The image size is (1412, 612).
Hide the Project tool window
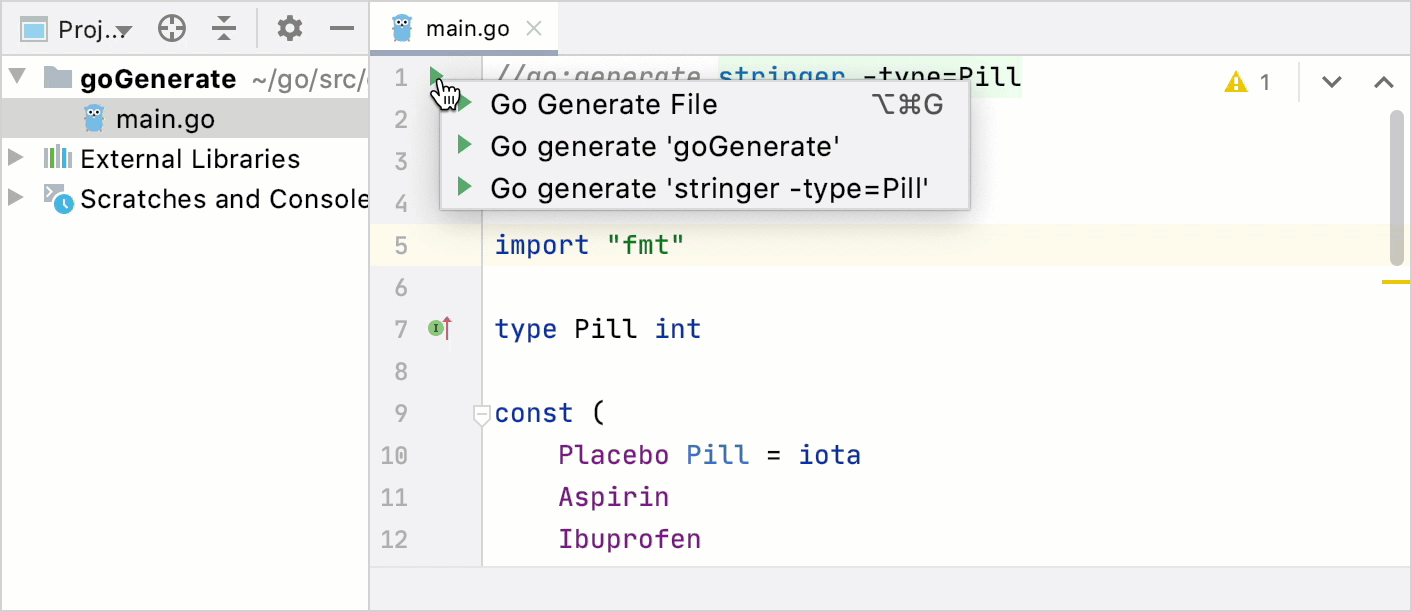(341, 28)
